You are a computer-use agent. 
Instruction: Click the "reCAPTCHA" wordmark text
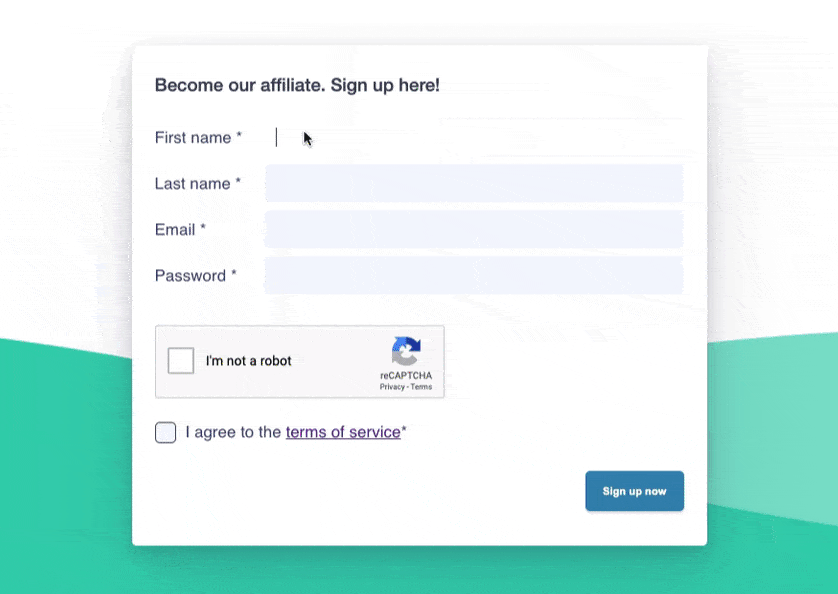406,374
